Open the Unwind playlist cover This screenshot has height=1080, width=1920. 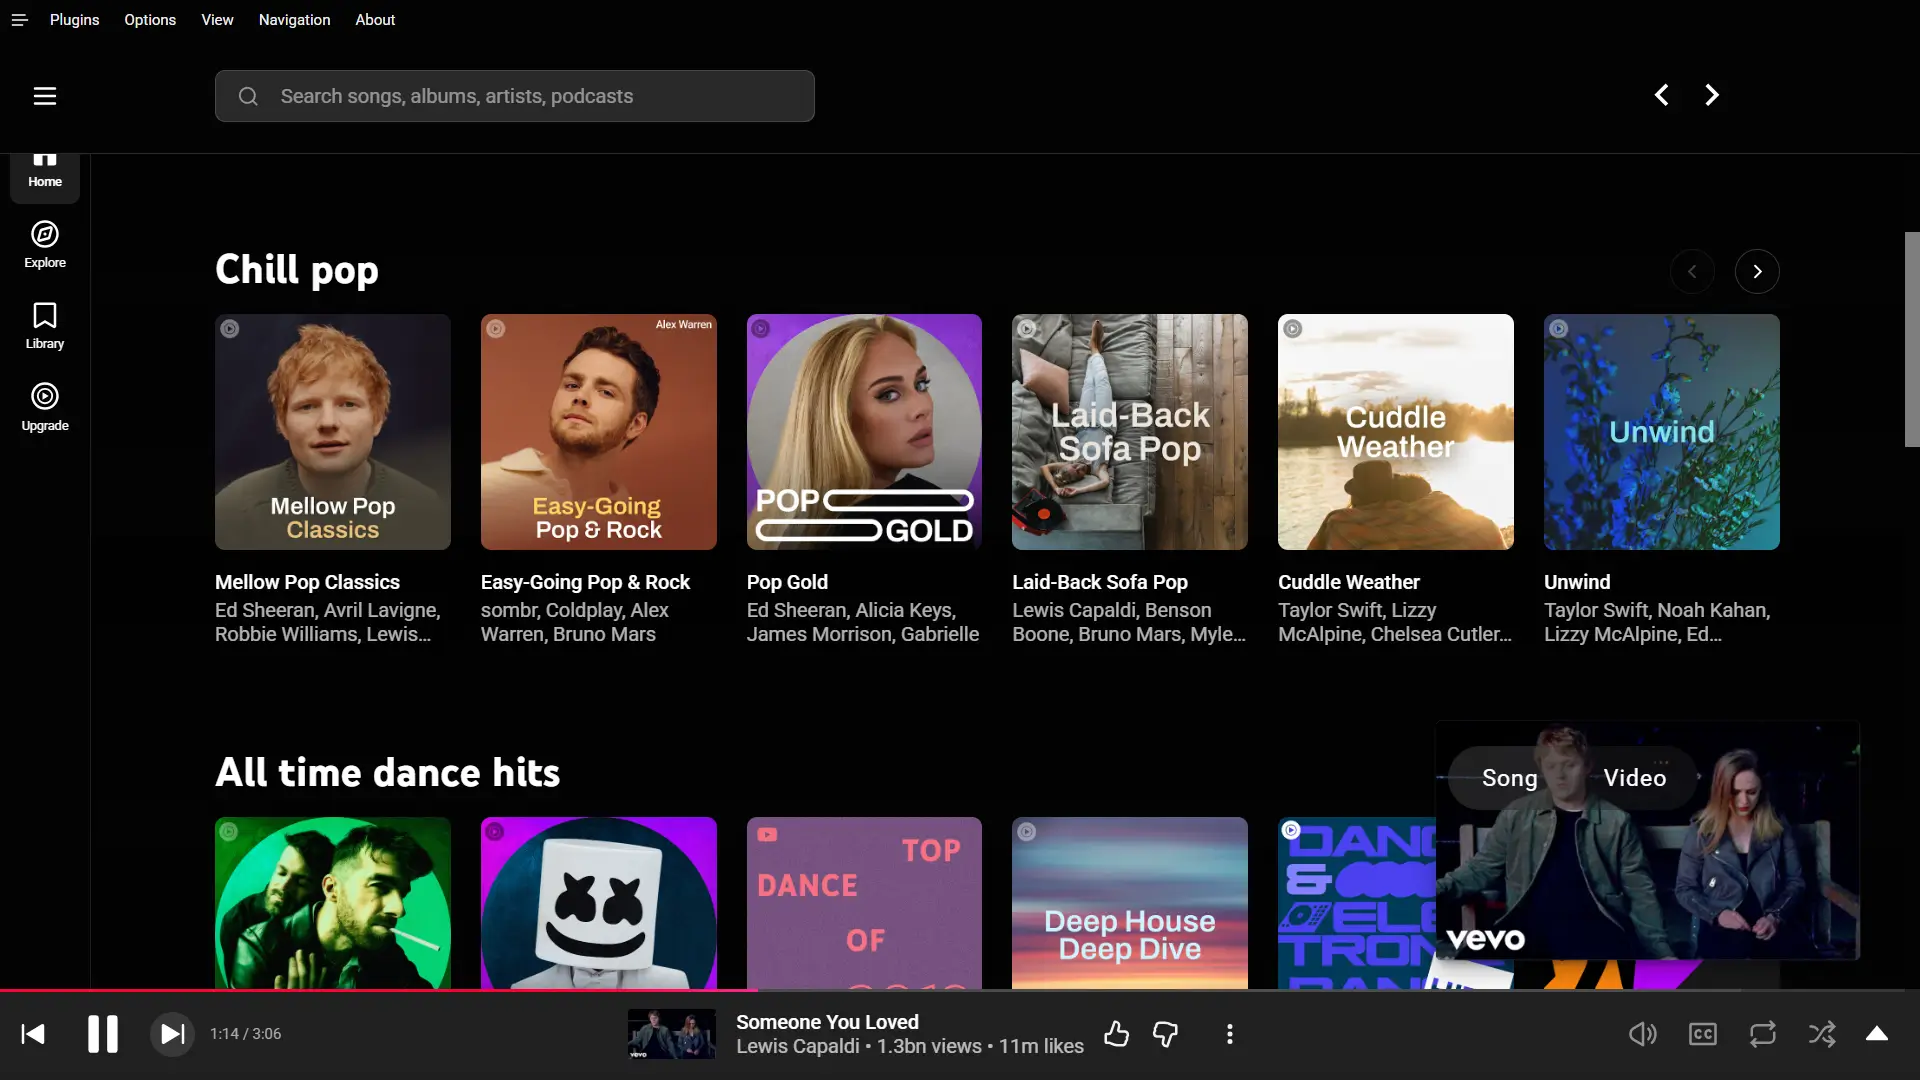(x=1662, y=432)
